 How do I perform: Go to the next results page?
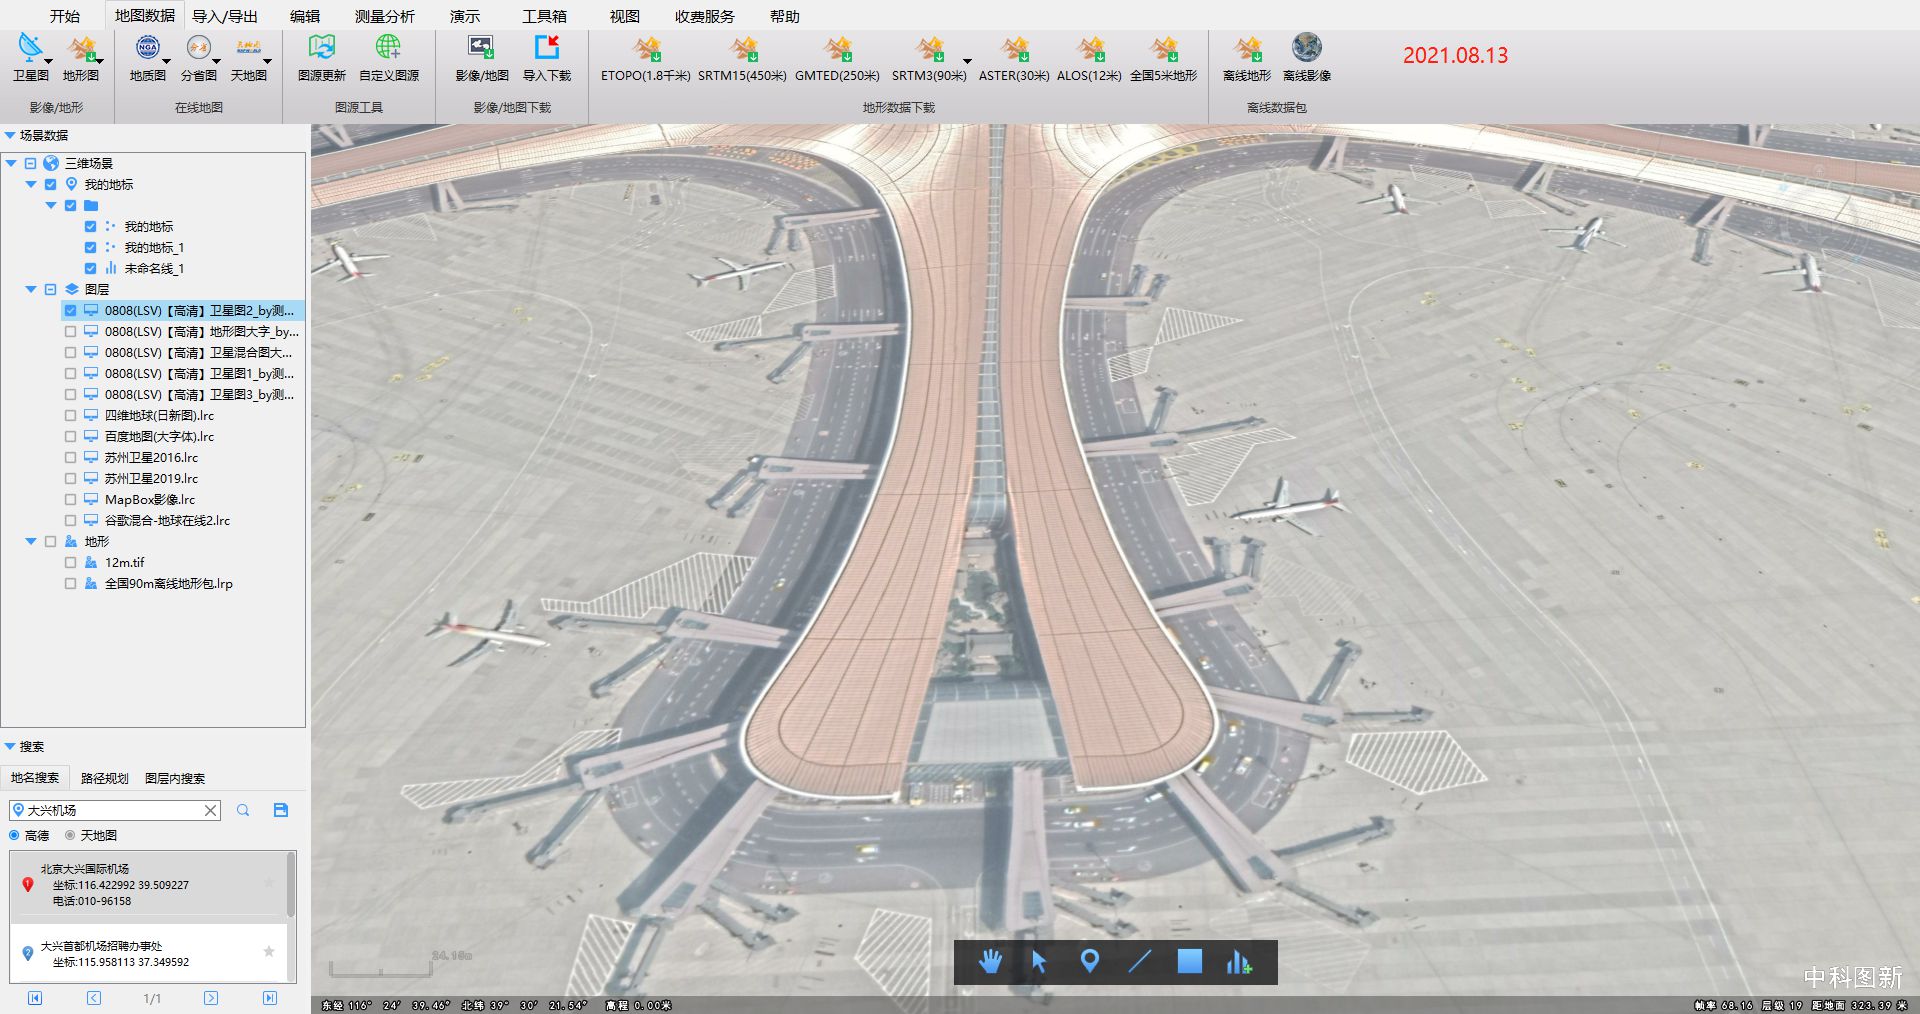click(x=211, y=998)
